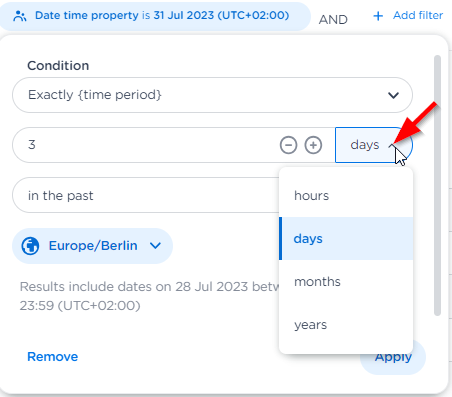Click the plus icon beside Add filter
452x397 pixels.
(378, 16)
